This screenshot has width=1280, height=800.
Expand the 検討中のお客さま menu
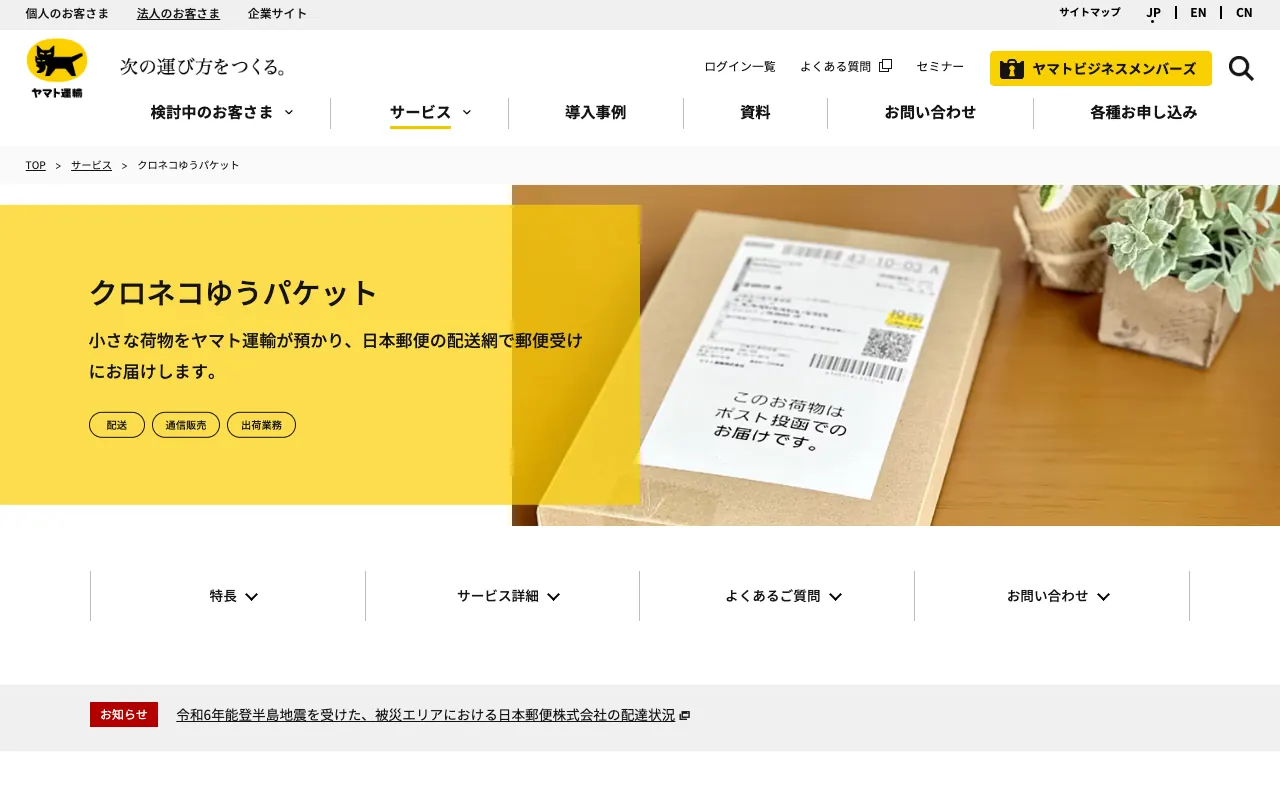coord(222,113)
